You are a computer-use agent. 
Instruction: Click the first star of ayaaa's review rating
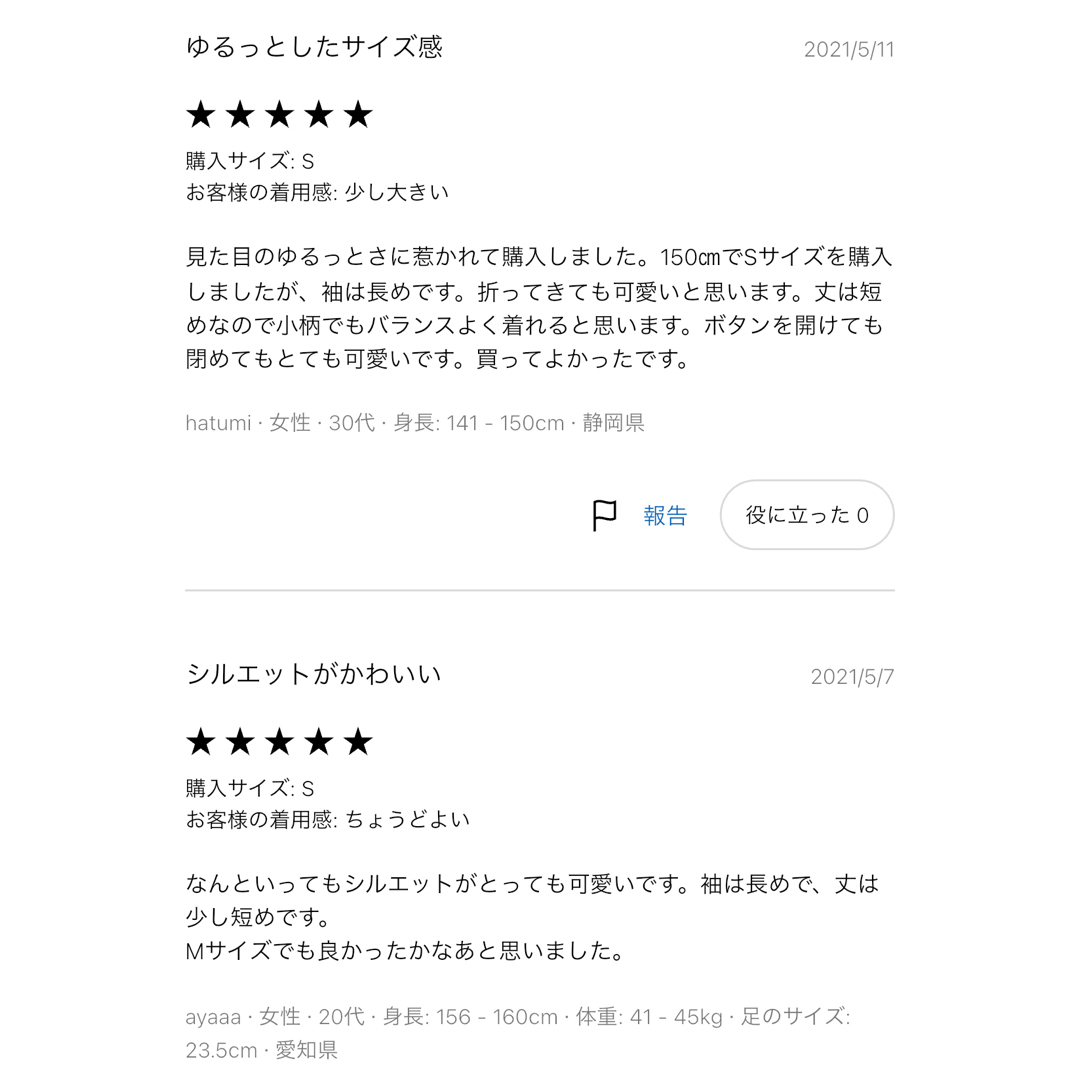click(x=201, y=742)
